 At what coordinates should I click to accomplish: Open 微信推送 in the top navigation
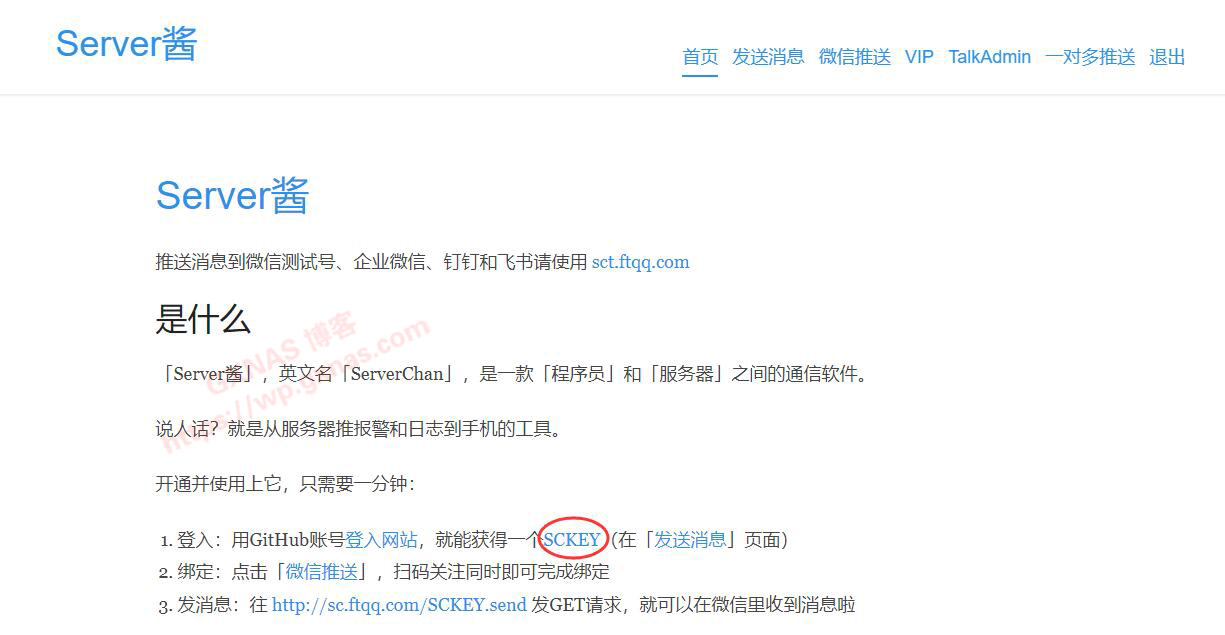[855, 57]
